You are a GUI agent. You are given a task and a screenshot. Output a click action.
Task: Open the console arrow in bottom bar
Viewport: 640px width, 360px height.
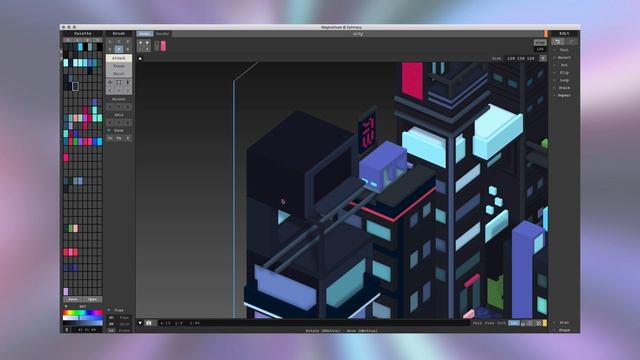coord(140,323)
